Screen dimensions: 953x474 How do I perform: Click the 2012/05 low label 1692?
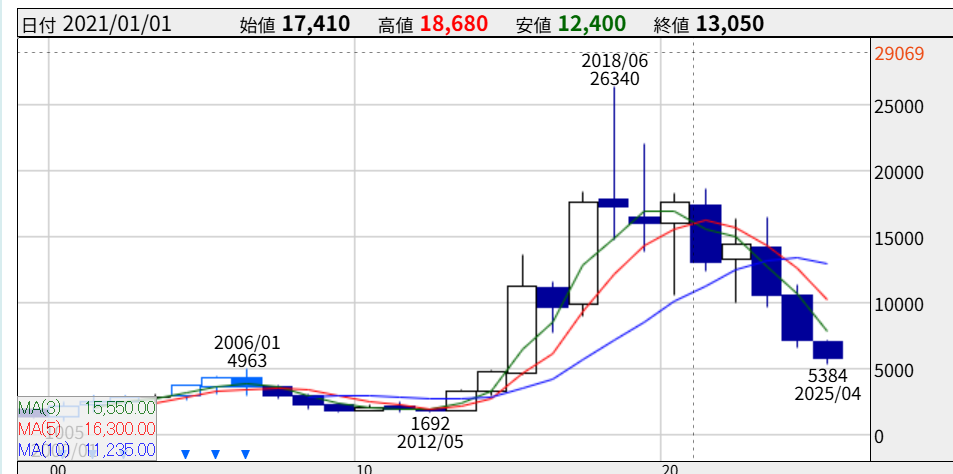tap(430, 423)
